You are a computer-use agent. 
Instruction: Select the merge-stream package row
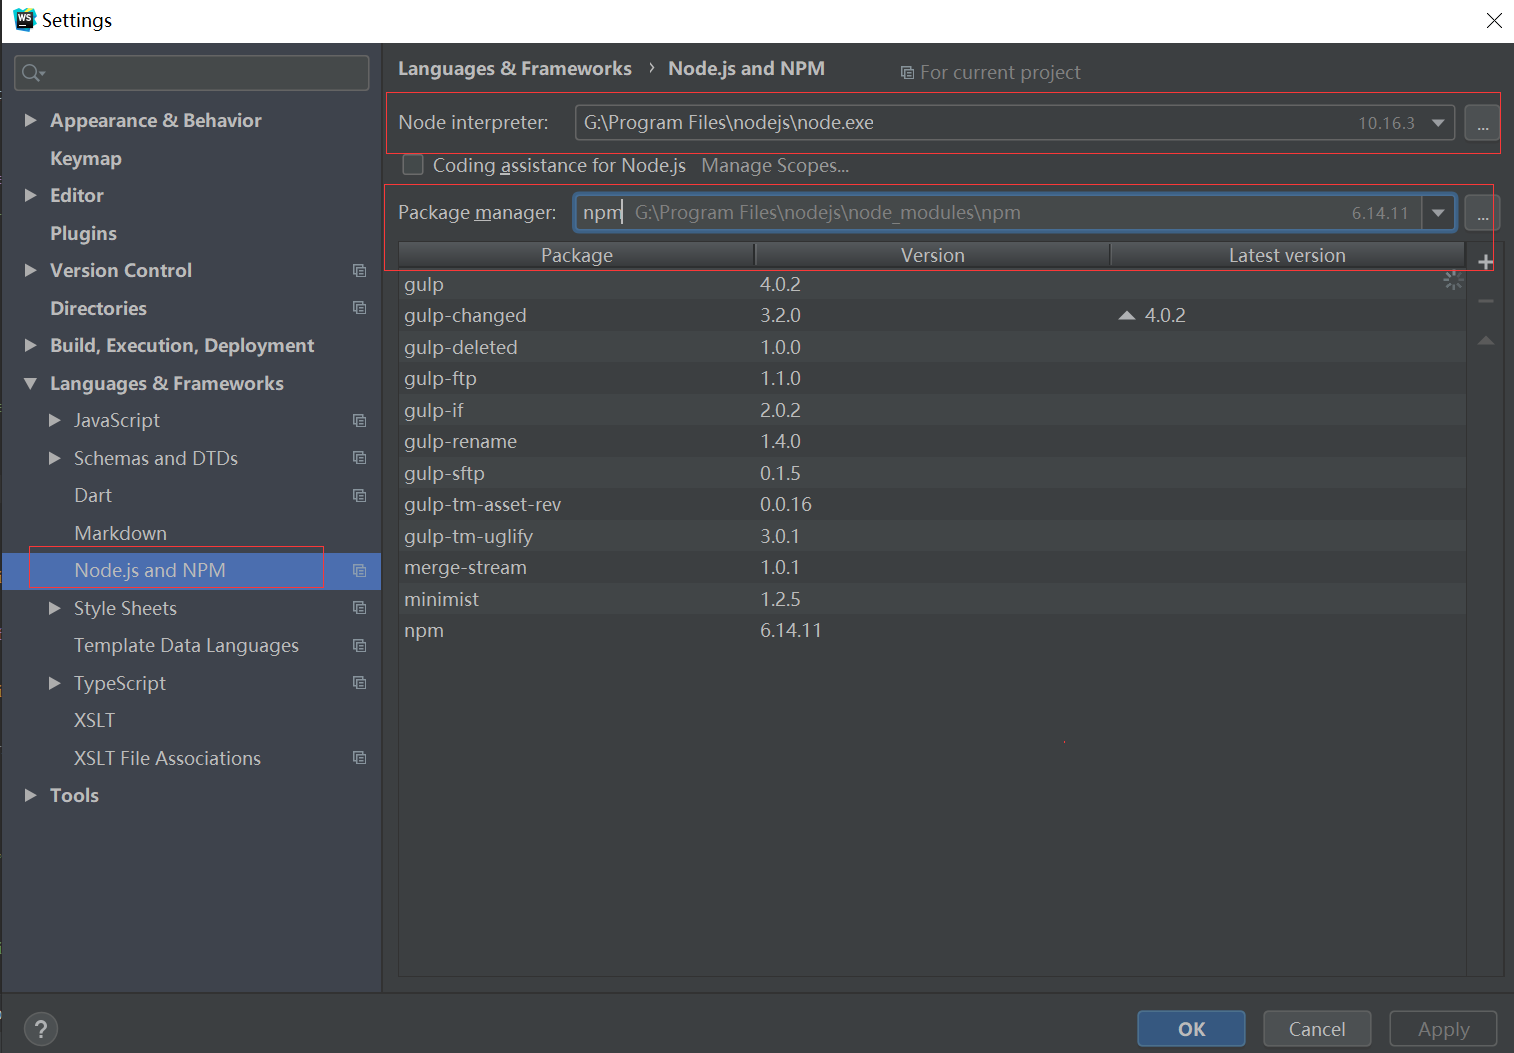tap(932, 568)
